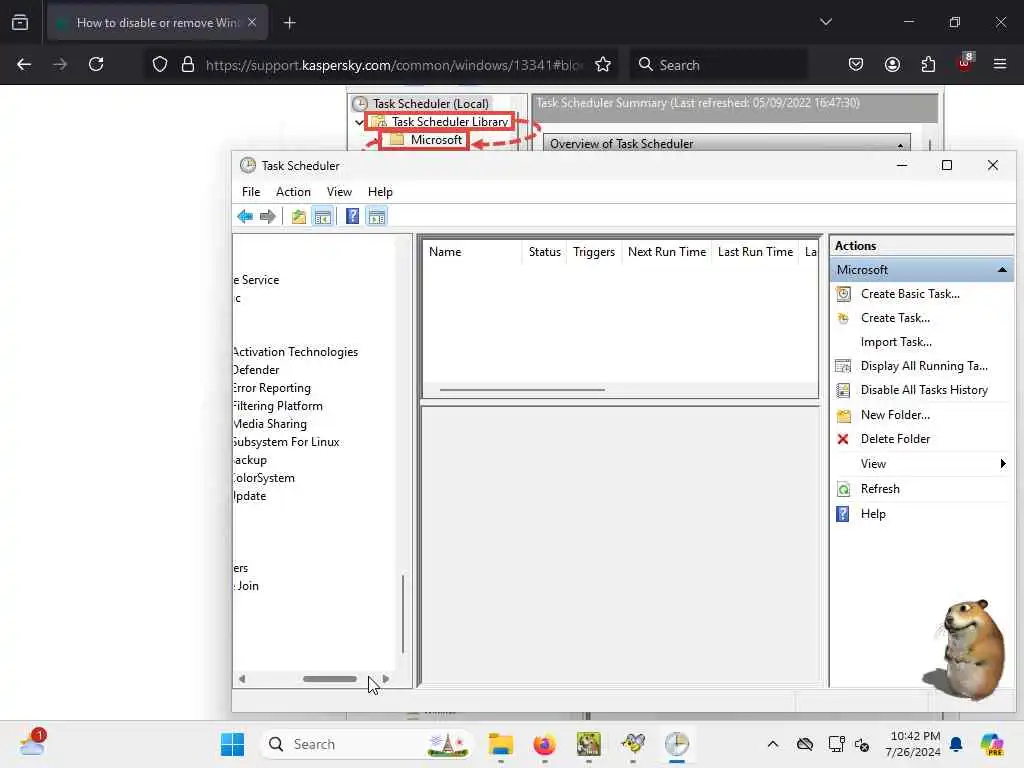Viewport: 1024px width, 768px height.
Task: Select the 'Error Reporting' tree folder
Action: click(272, 388)
